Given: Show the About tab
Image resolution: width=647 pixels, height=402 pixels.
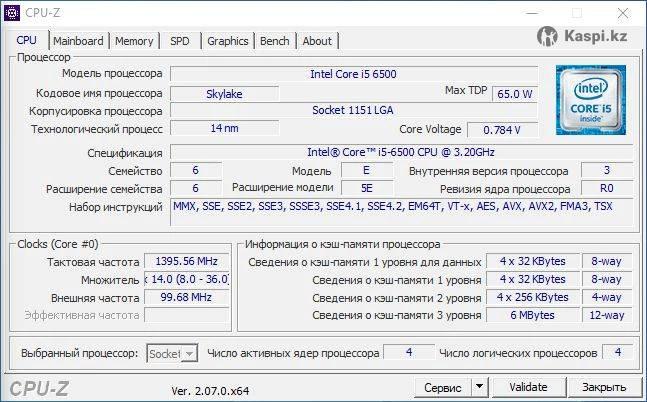Looking at the screenshot, I should click(317, 41).
